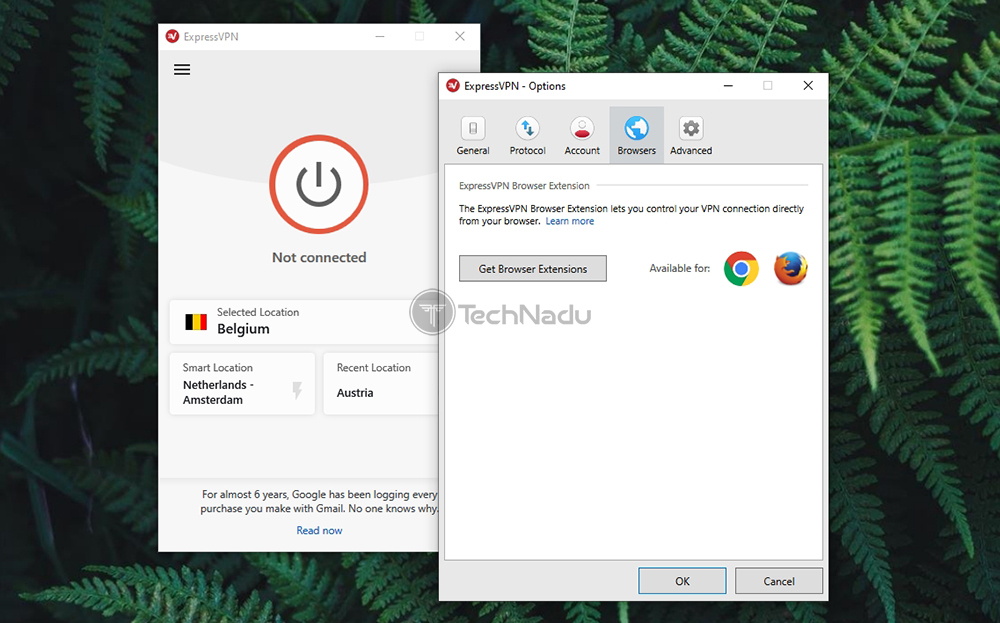Close the ExpressVPN Options window
The height and width of the screenshot is (623, 1000).
pyautogui.click(x=808, y=85)
